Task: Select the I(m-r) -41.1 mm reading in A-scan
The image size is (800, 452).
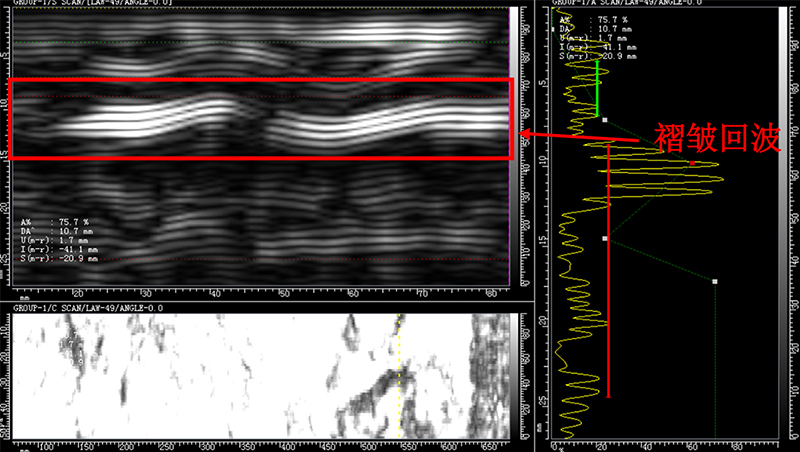Action: pyautogui.click(x=597, y=47)
